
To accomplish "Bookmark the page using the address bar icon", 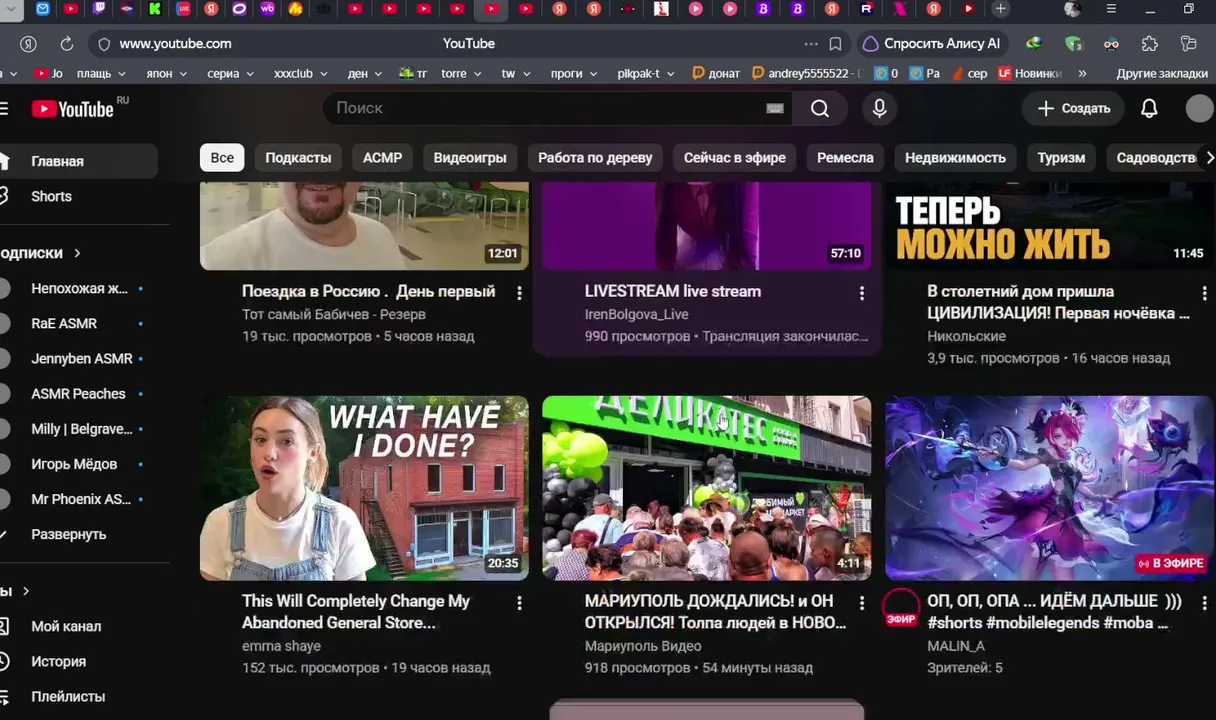I will (x=835, y=44).
